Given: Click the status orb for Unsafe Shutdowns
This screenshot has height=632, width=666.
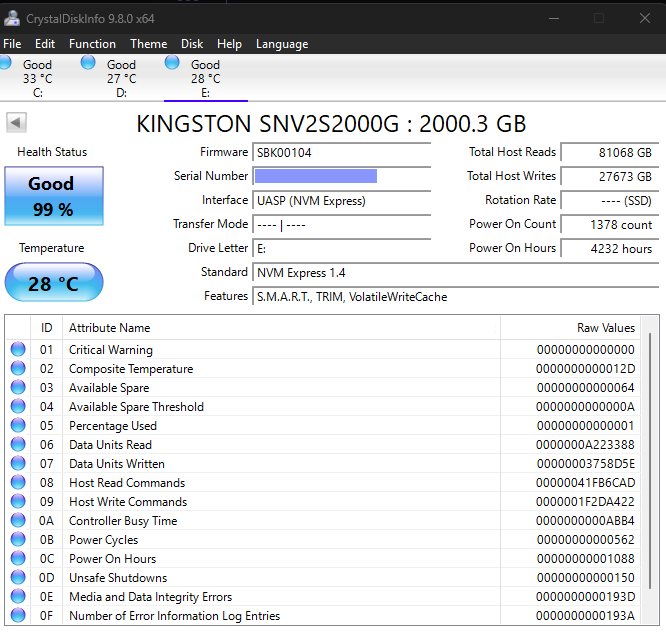Looking at the screenshot, I should coord(18,577).
